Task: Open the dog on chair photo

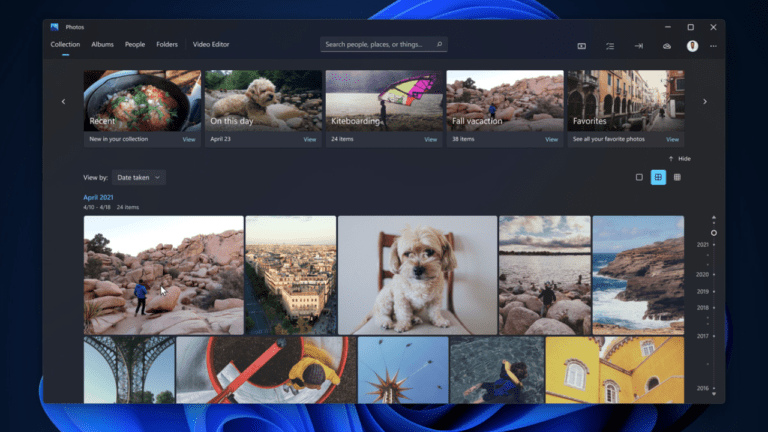Action: [x=417, y=275]
